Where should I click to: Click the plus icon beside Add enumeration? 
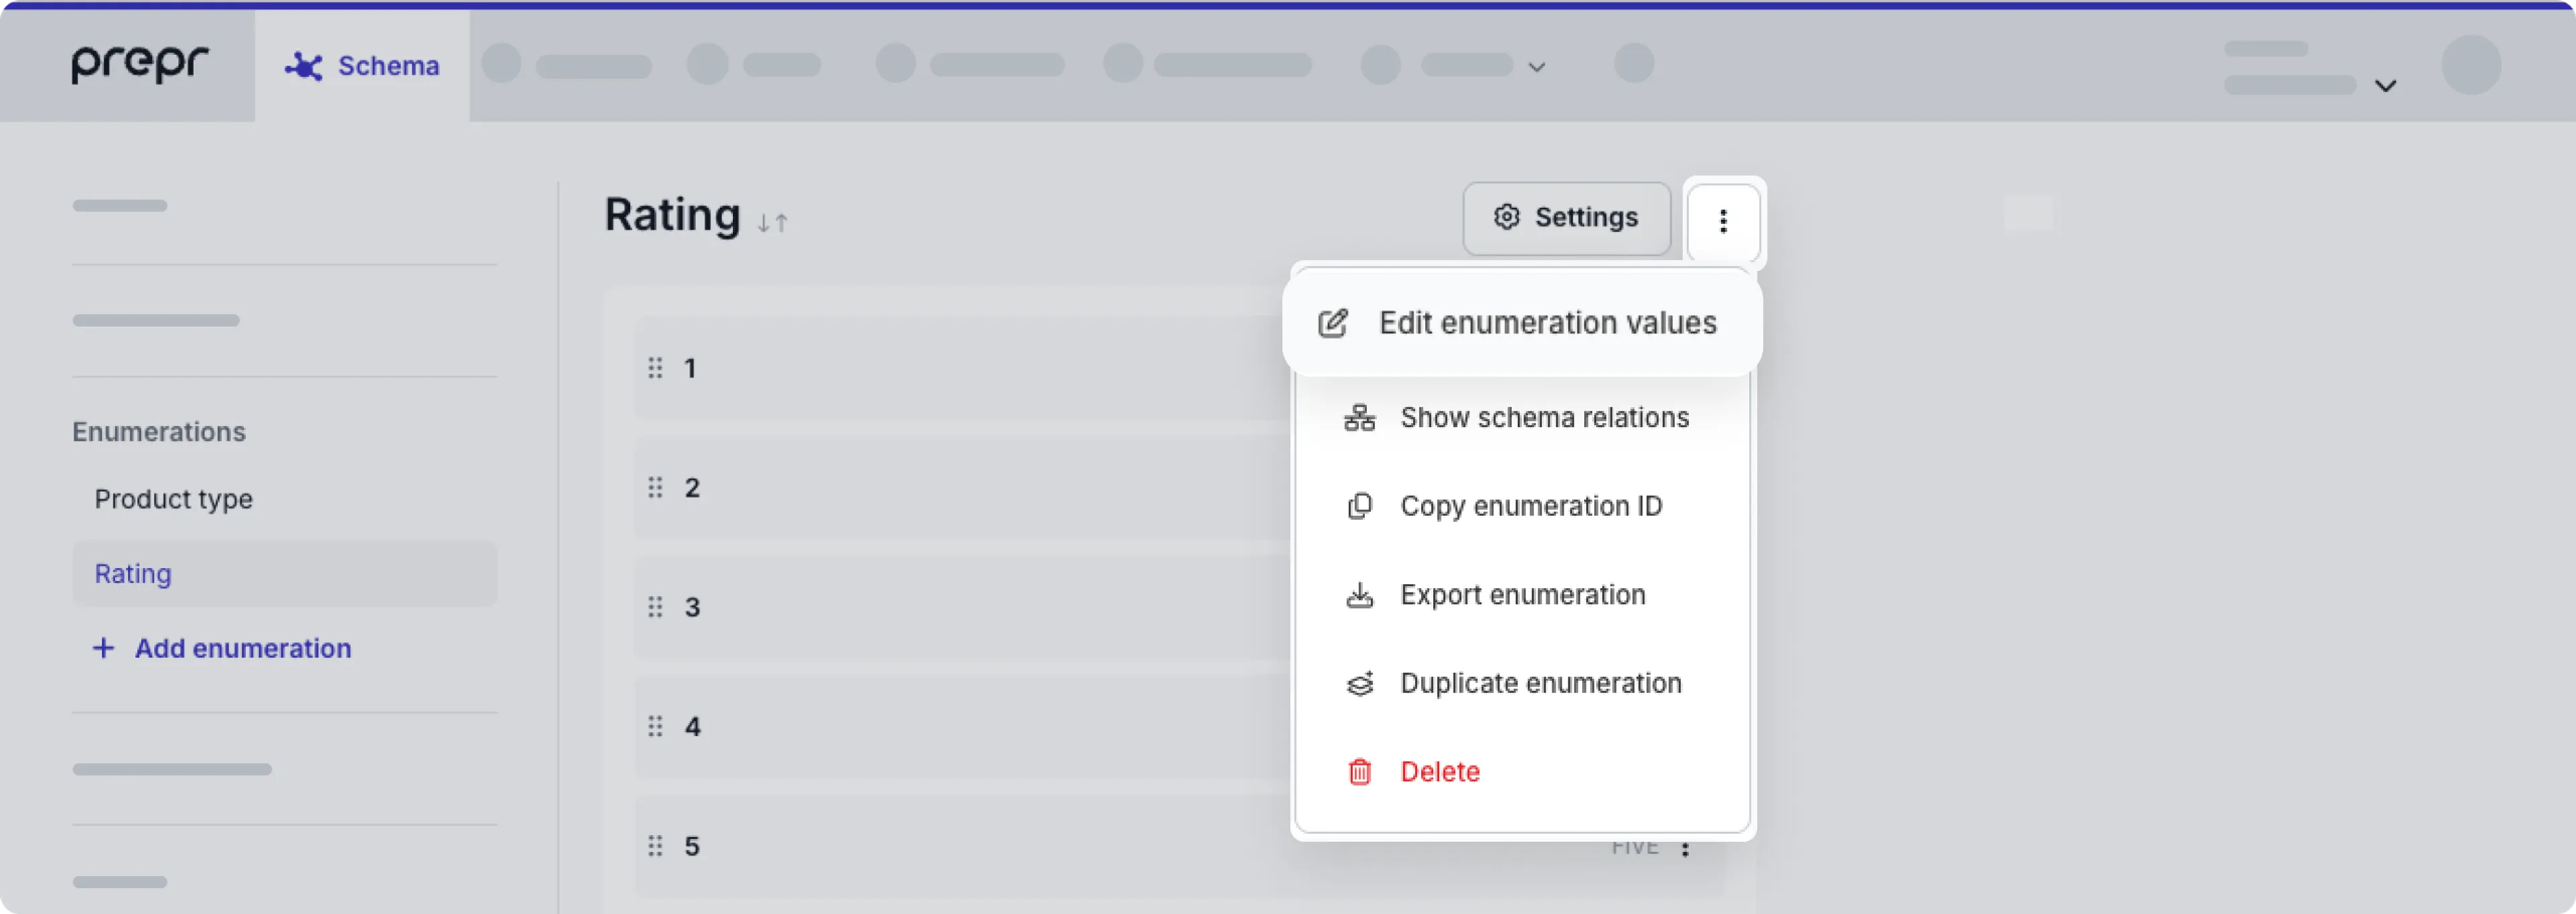(x=104, y=648)
